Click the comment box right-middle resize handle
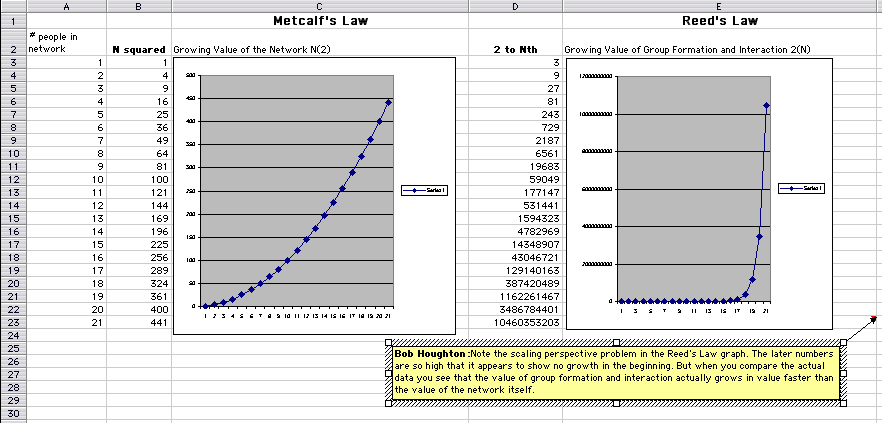The height and width of the screenshot is (423, 882). click(844, 372)
